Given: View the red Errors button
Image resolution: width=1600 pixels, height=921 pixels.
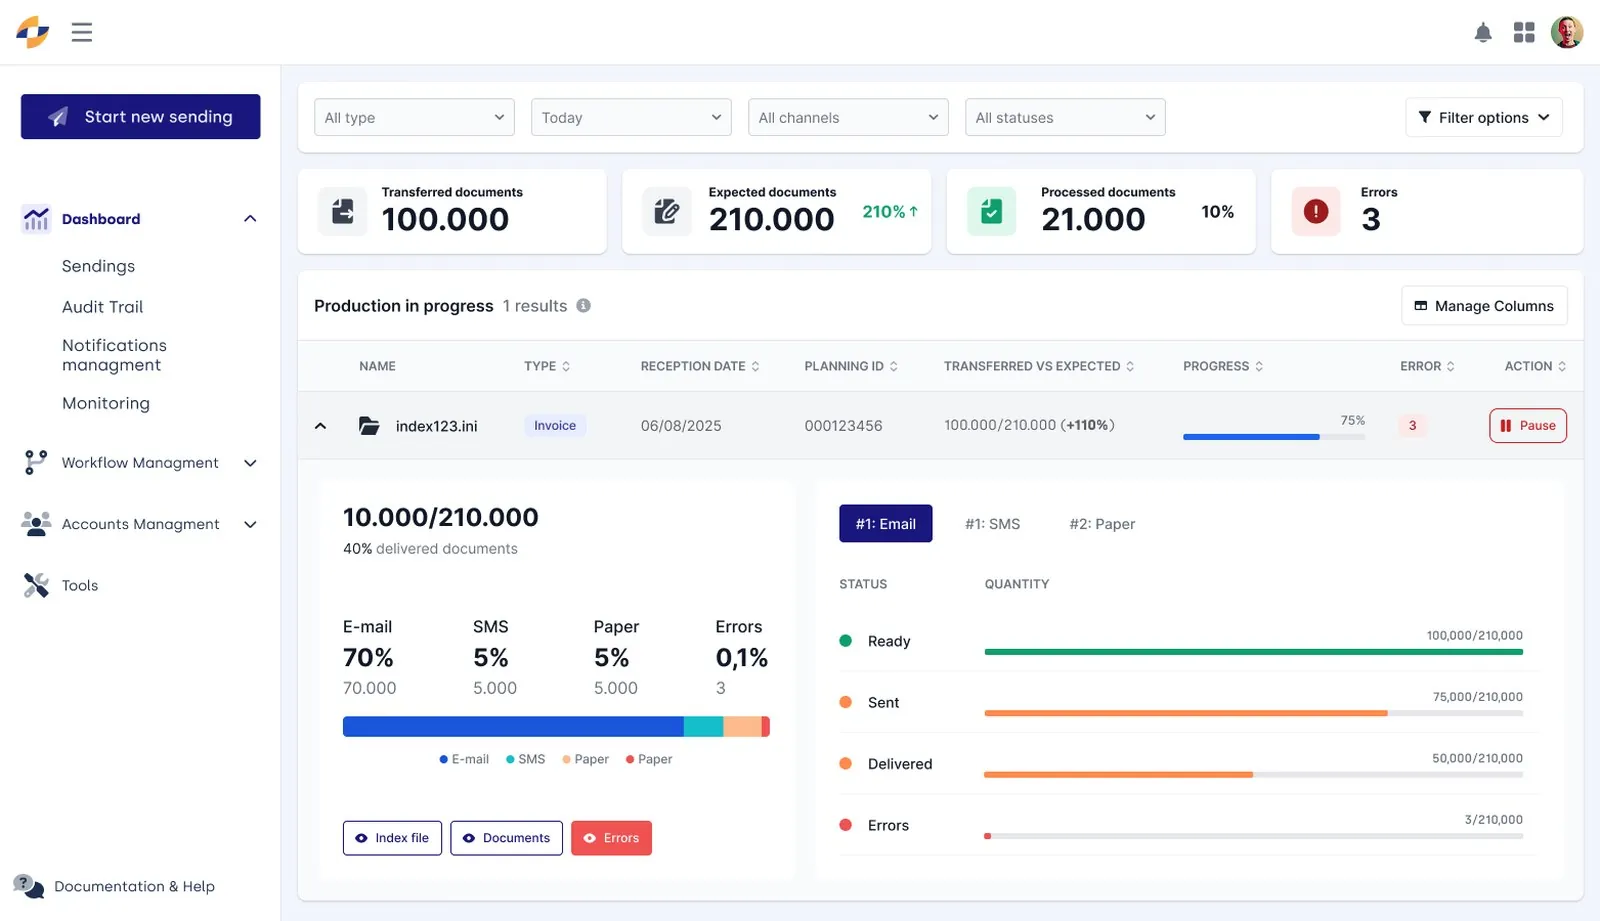Looking at the screenshot, I should 611,838.
